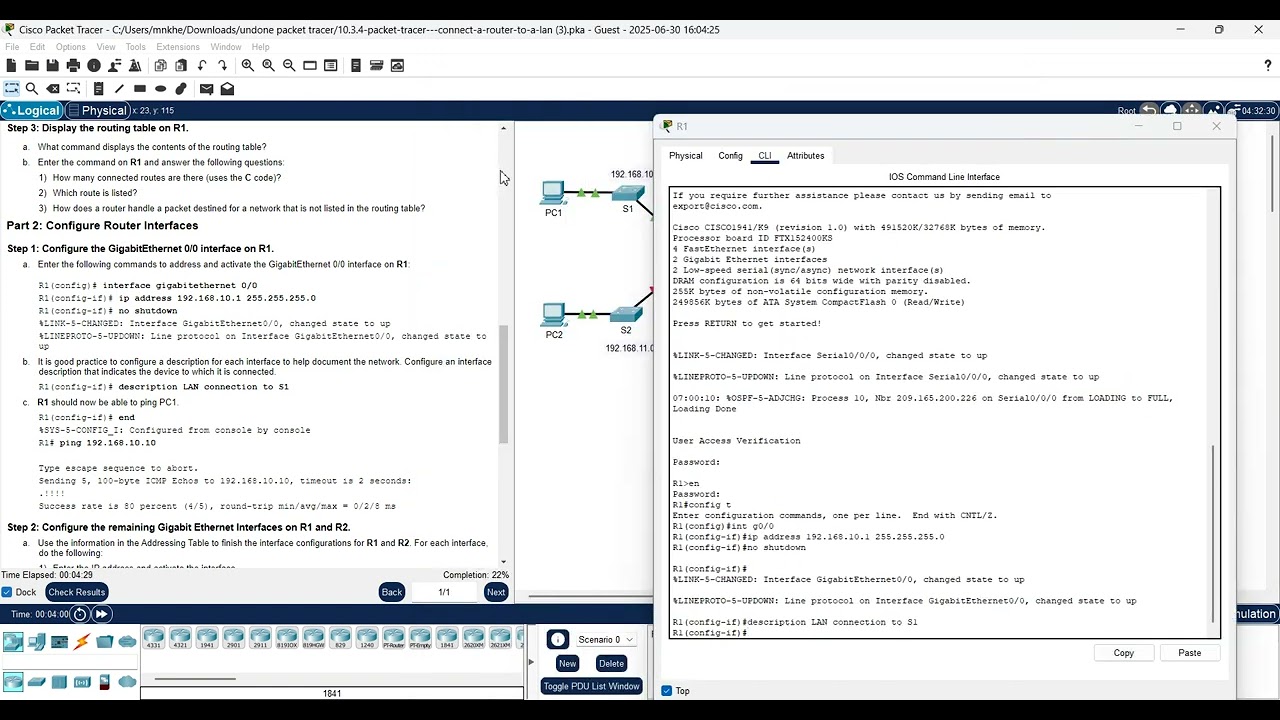Image resolution: width=1280 pixels, height=720 pixels.
Task: Click the instructions panel vertical scrollbar
Action: pyautogui.click(x=503, y=385)
